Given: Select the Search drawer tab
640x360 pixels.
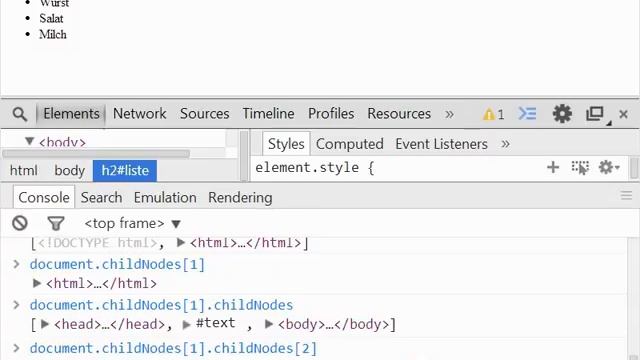Looking at the screenshot, I should tap(101, 198).
